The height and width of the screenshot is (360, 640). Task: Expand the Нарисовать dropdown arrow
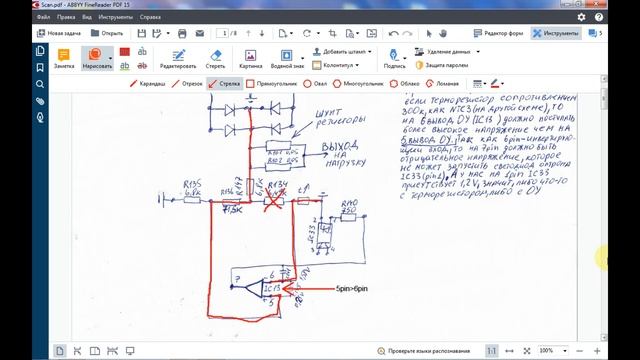111,58
